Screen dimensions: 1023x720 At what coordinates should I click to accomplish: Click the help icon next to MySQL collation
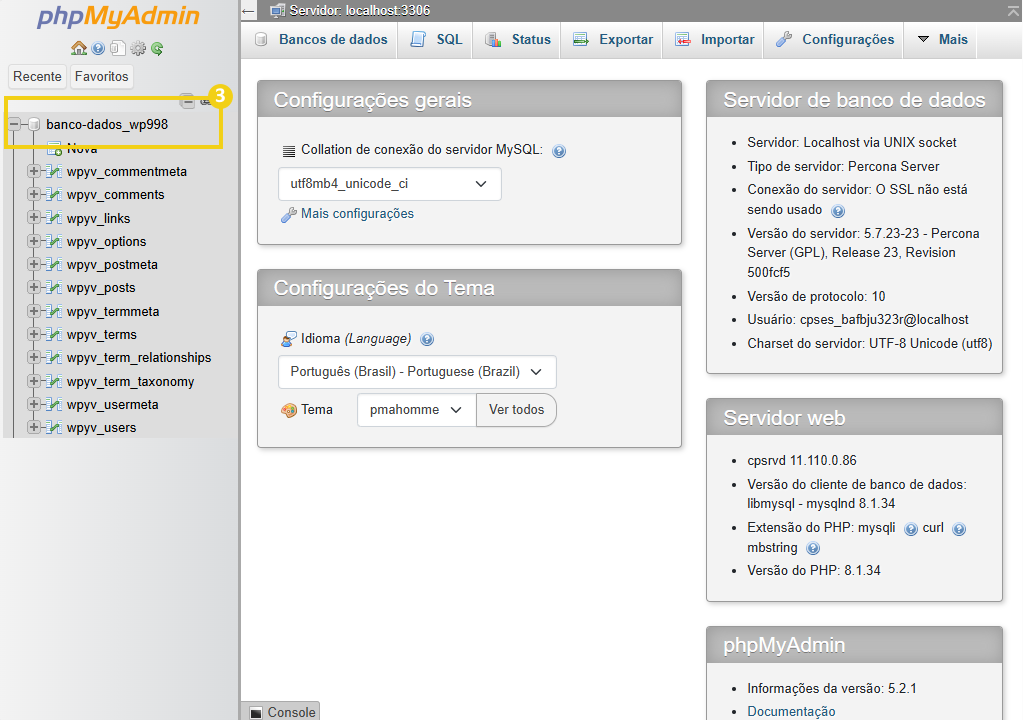pyautogui.click(x=559, y=151)
